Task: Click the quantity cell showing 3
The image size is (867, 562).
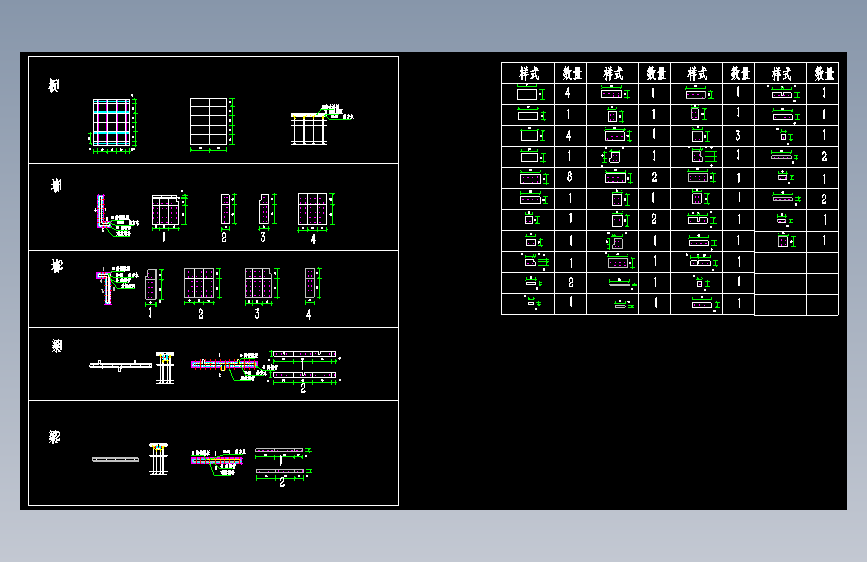Action: point(738,136)
